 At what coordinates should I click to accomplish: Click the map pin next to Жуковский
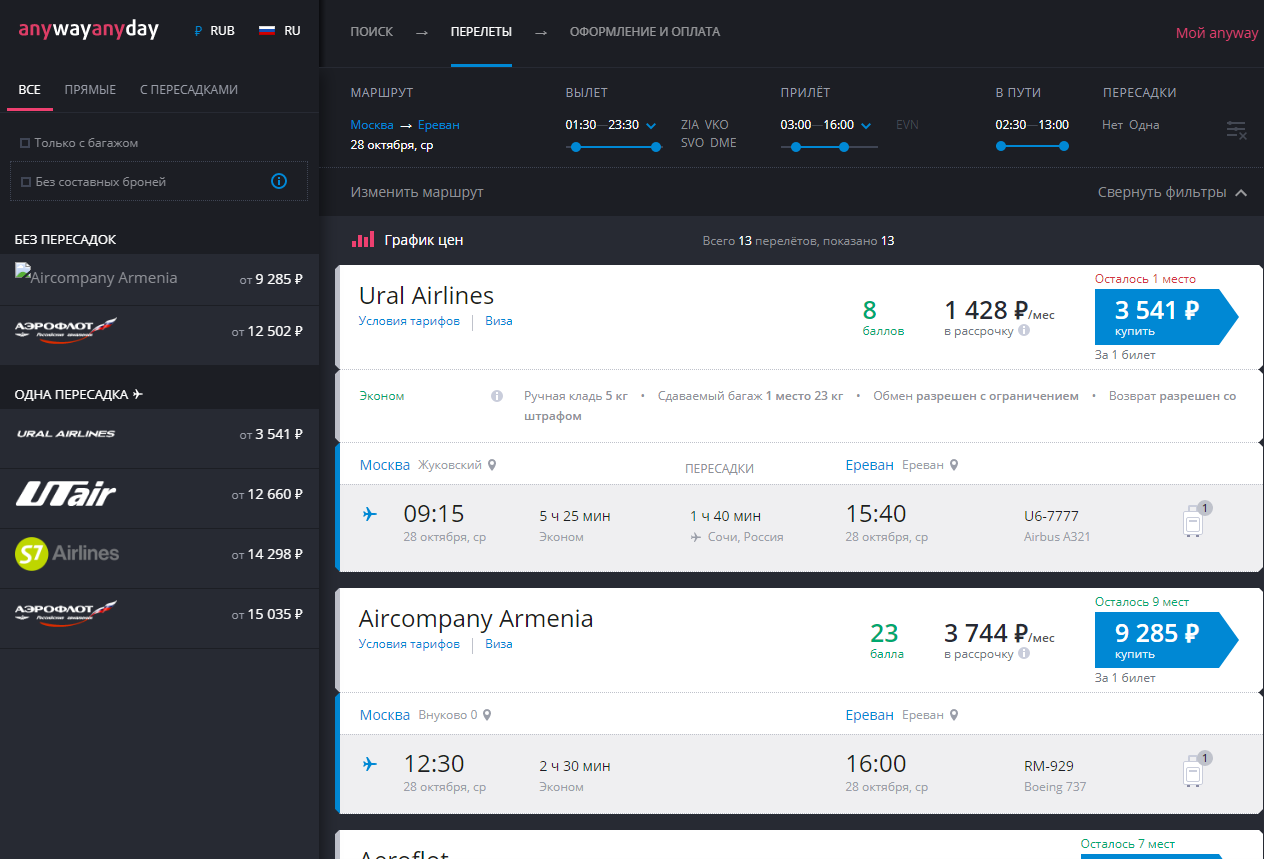pos(491,465)
